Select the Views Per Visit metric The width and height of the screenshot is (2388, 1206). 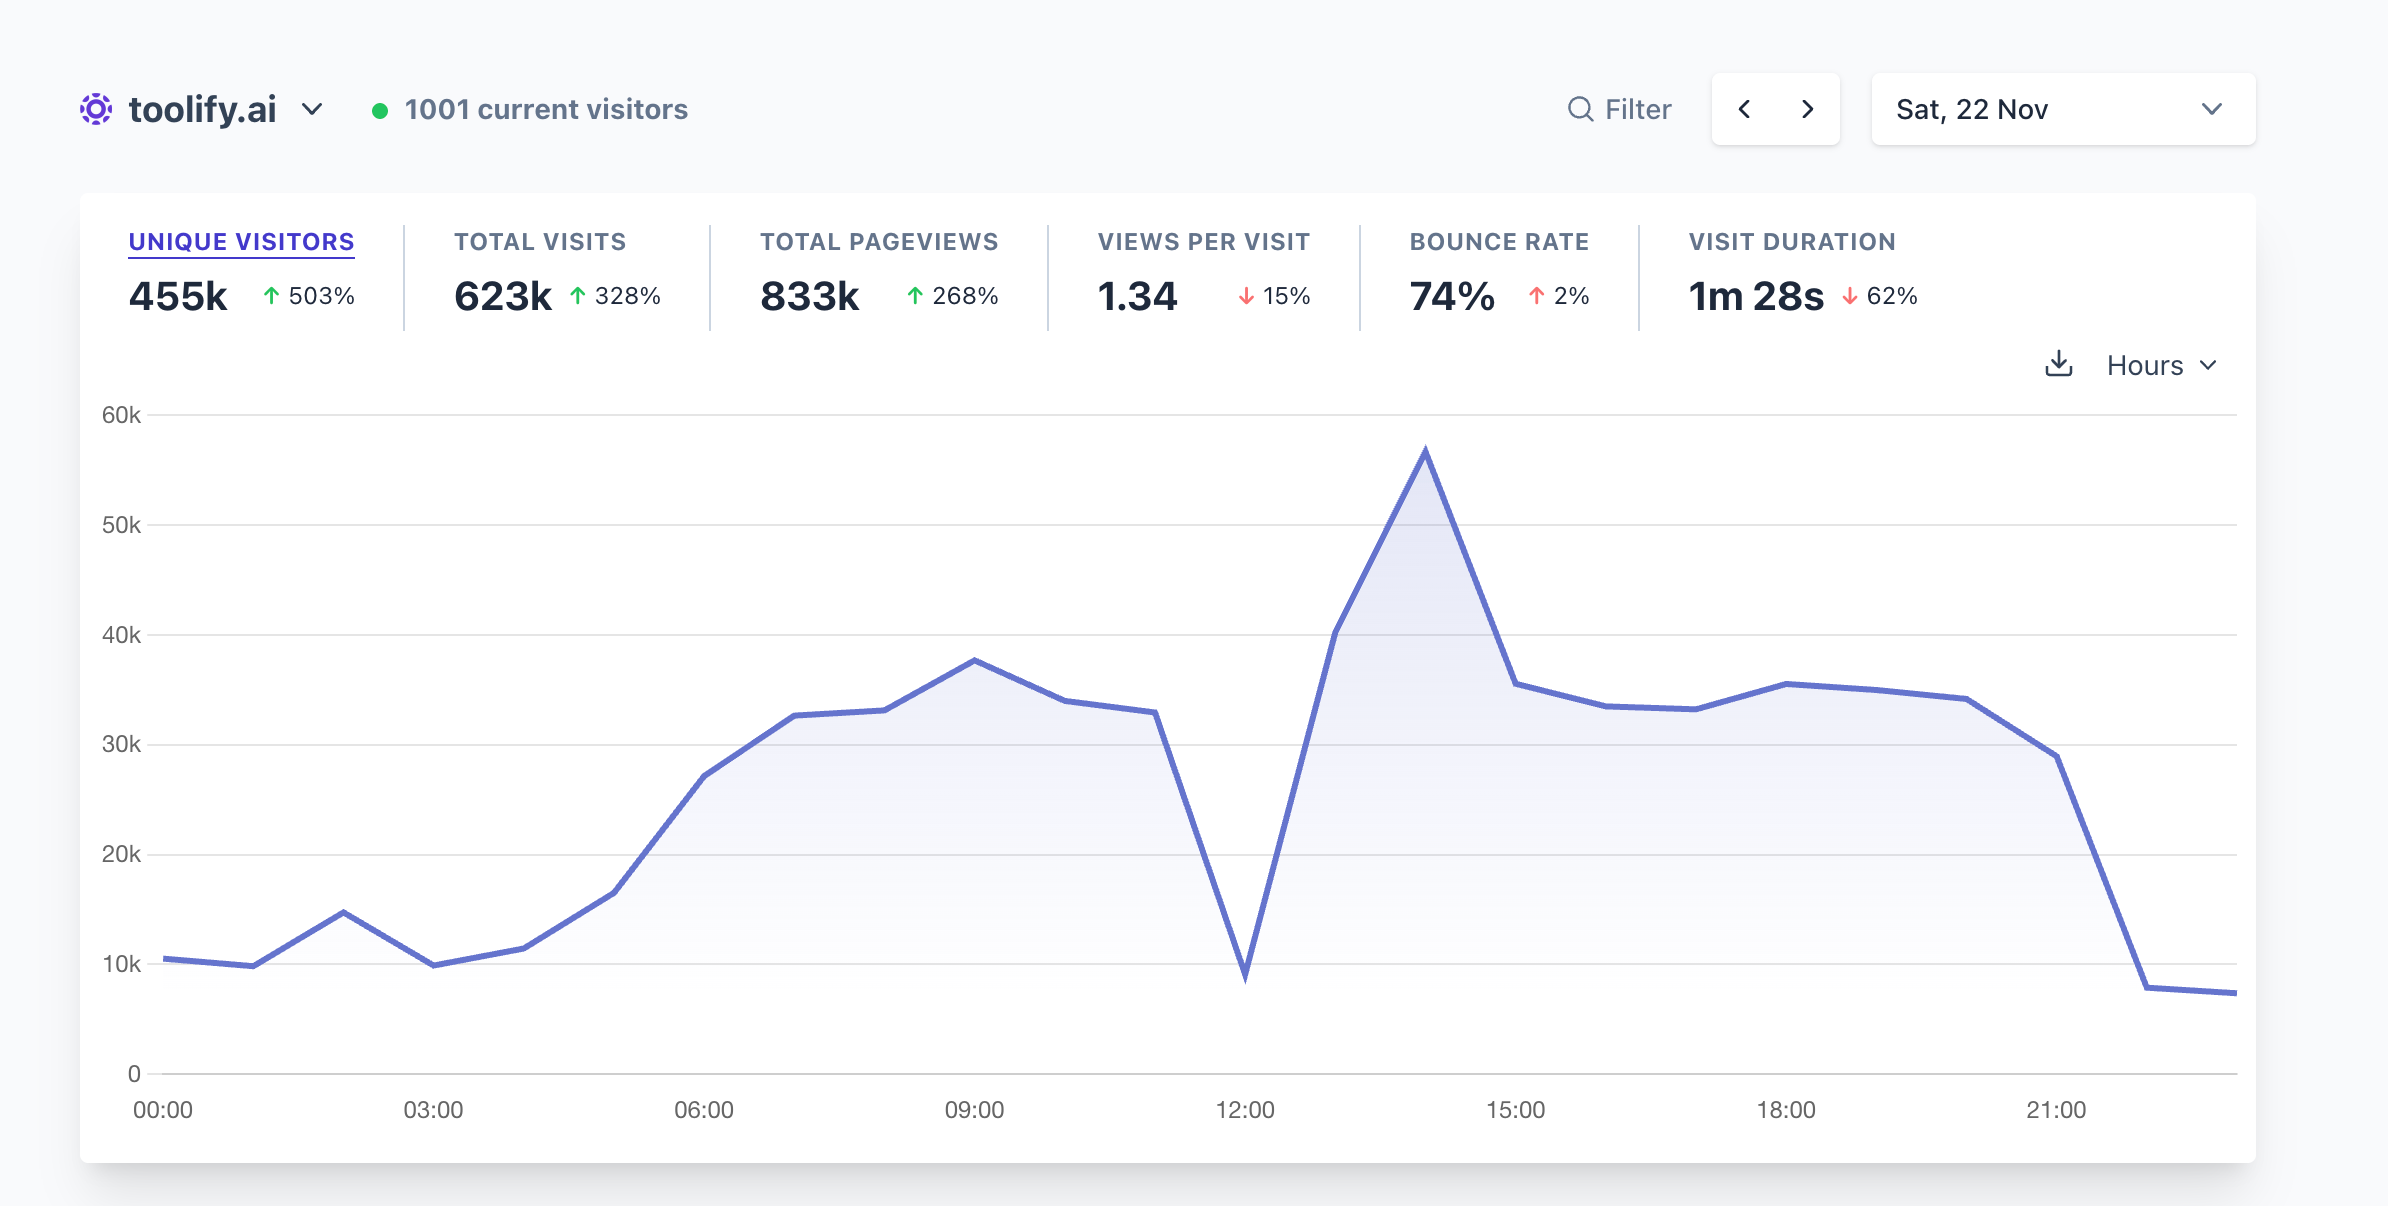pos(1203,242)
